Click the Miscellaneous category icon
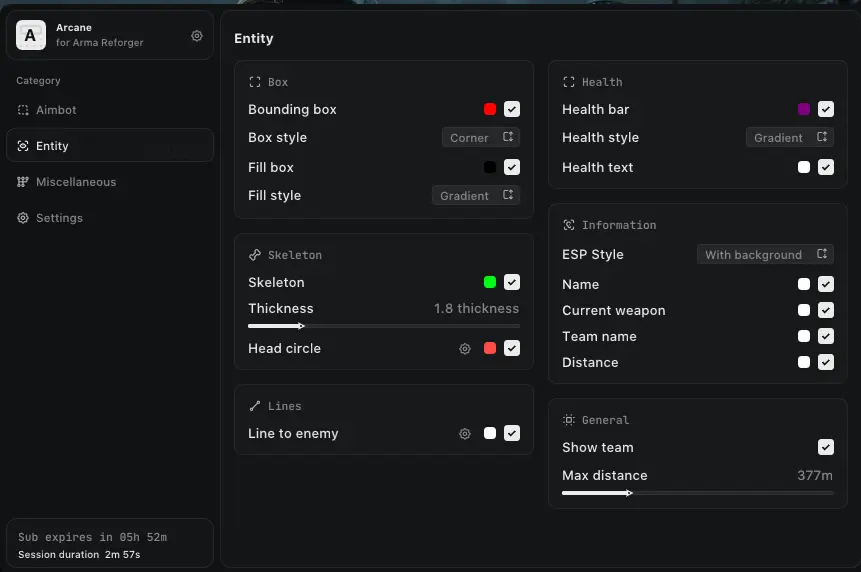Viewport: 861px width, 572px height. tap(23, 182)
